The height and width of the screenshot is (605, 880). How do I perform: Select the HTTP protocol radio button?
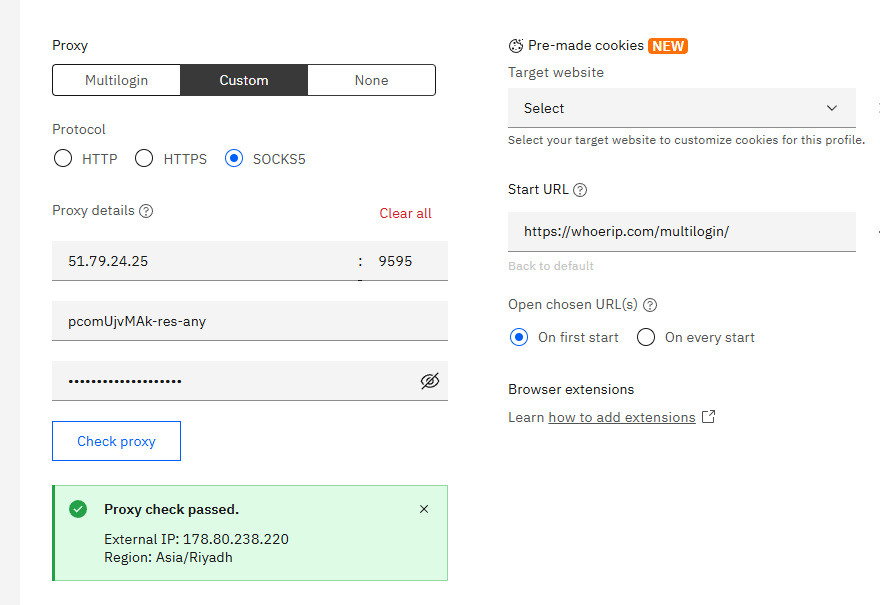[63, 158]
